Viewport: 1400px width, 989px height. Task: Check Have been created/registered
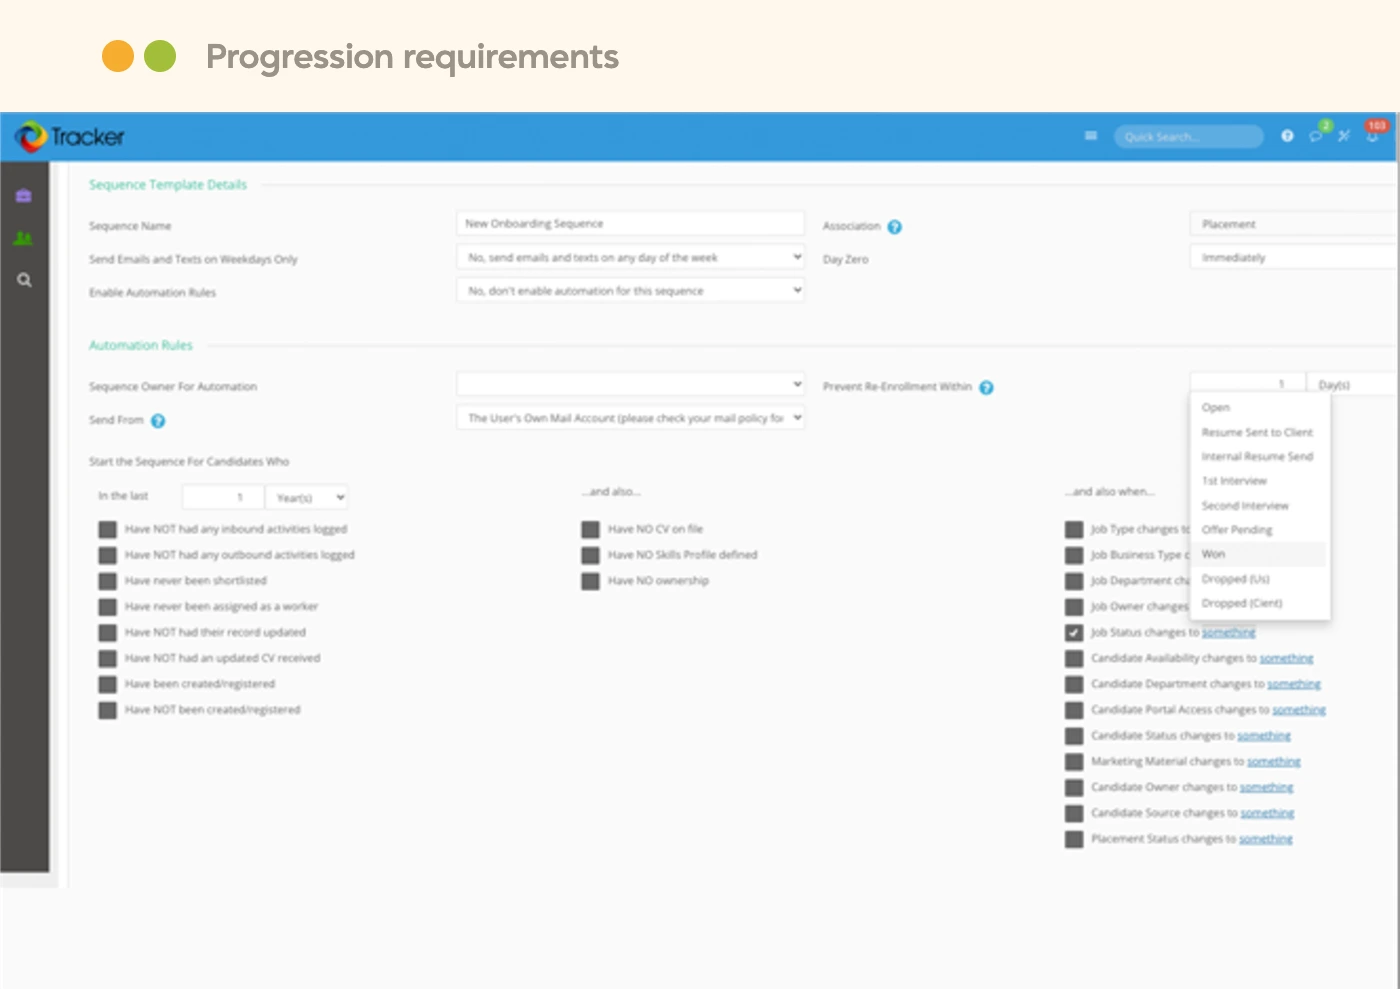coord(108,685)
